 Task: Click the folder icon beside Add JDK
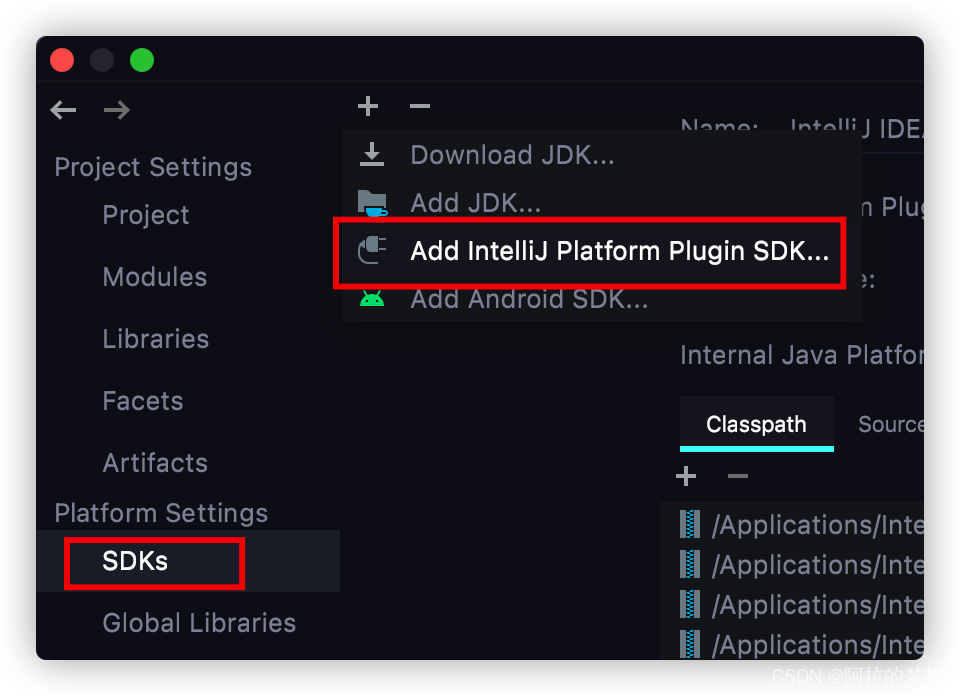coord(372,203)
